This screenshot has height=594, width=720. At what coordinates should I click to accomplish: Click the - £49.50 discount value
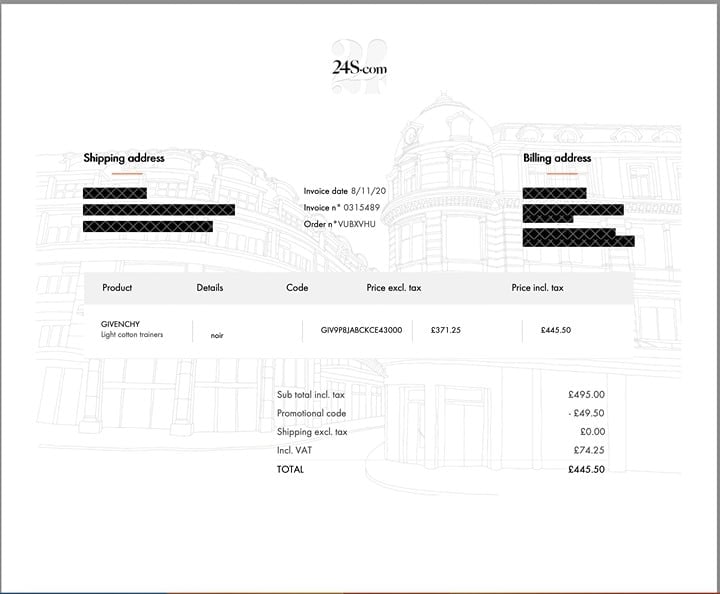pyautogui.click(x=586, y=413)
